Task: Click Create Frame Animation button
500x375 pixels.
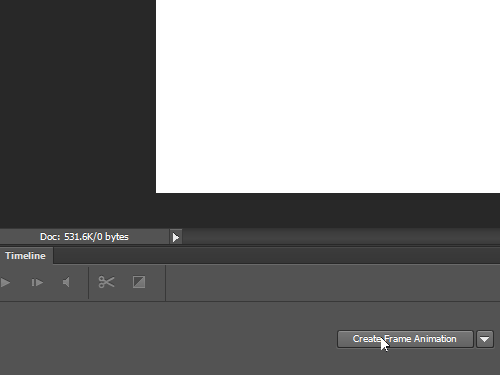Action: (405, 339)
